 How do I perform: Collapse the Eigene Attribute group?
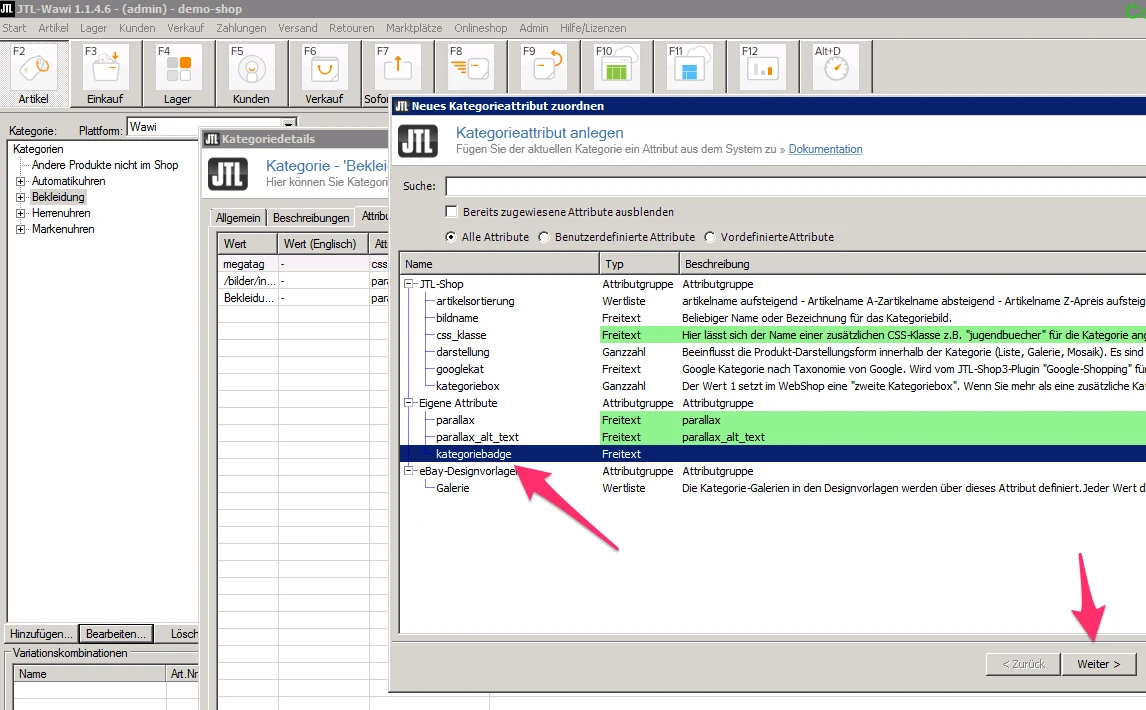click(x=409, y=403)
